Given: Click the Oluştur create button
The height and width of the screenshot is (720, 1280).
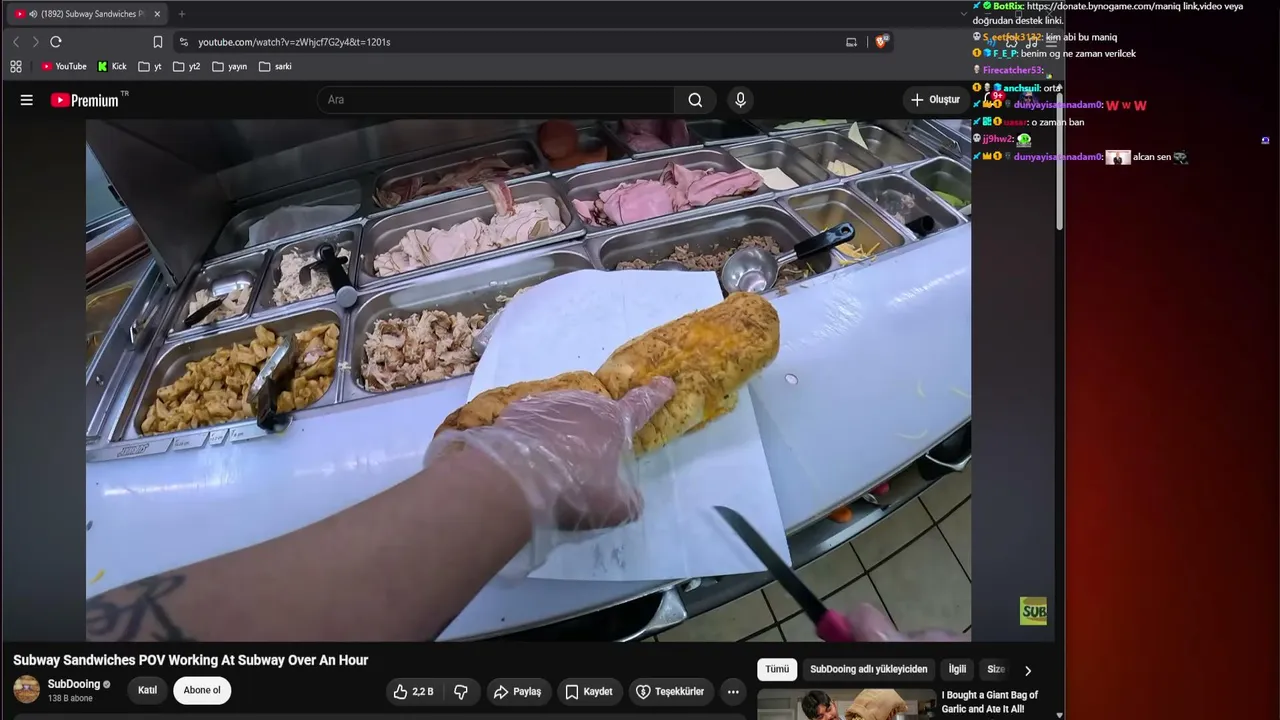Looking at the screenshot, I should (935, 100).
